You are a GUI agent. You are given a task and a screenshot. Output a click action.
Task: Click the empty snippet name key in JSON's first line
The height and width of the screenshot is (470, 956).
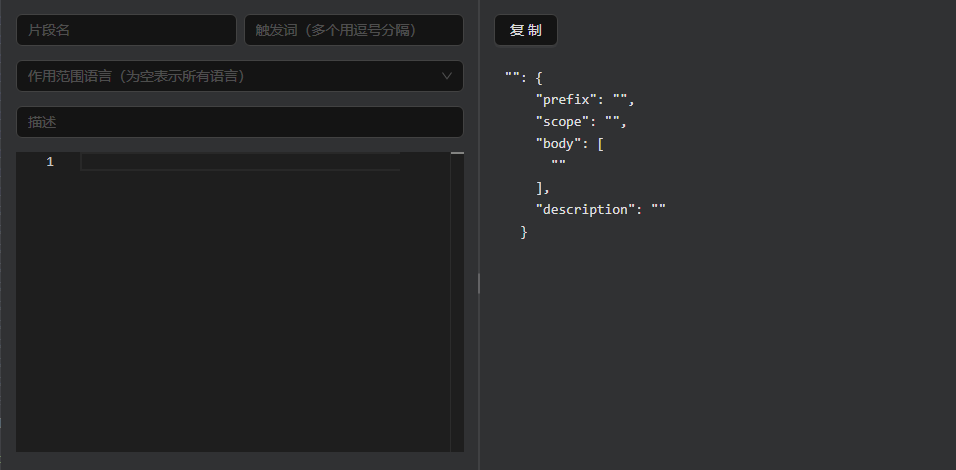pos(512,78)
